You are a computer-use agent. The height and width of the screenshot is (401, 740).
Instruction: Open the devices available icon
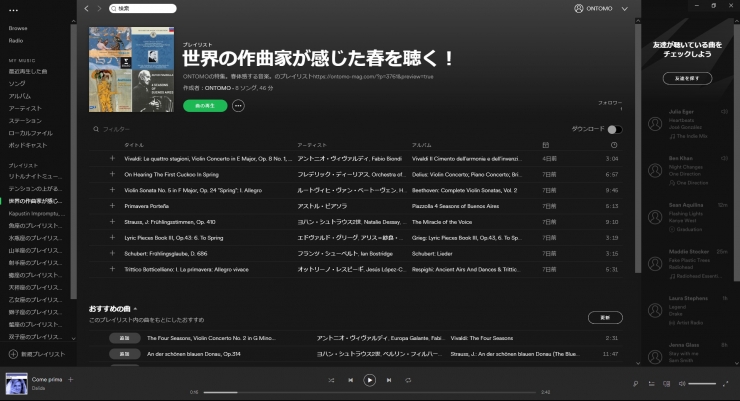click(x=666, y=384)
